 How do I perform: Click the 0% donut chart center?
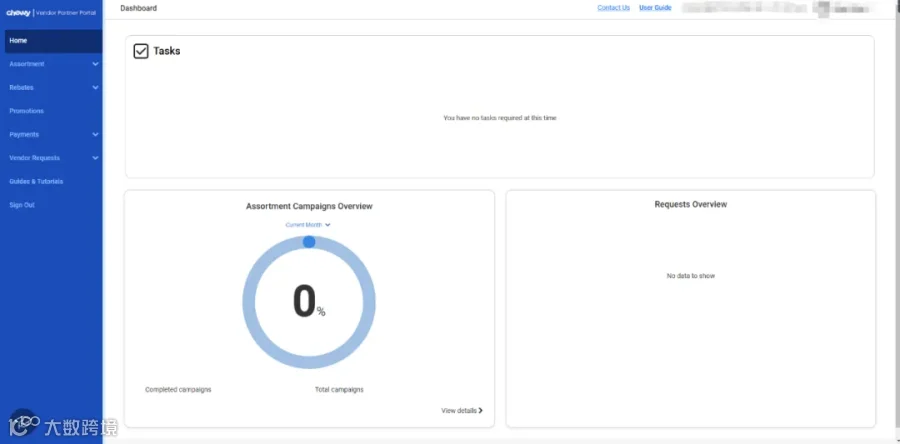tap(309, 302)
